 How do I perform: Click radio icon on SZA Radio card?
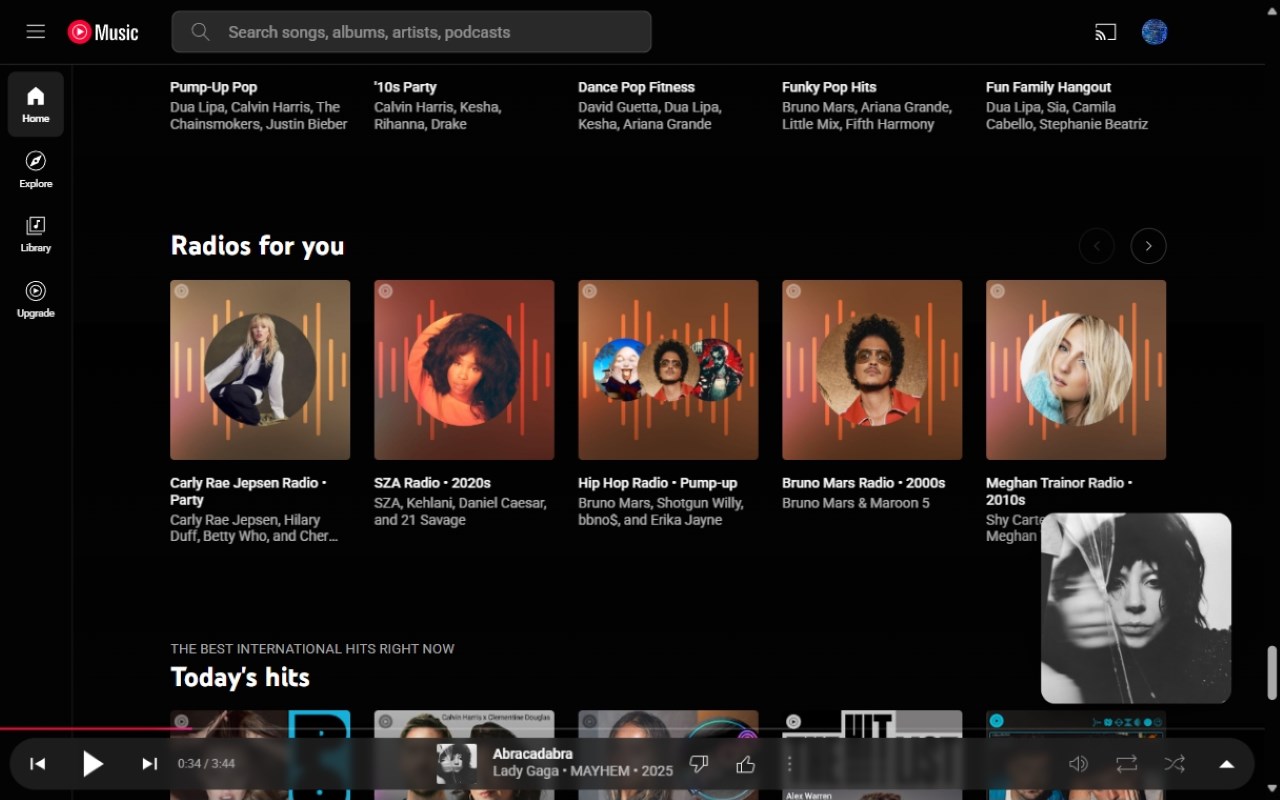pos(385,291)
